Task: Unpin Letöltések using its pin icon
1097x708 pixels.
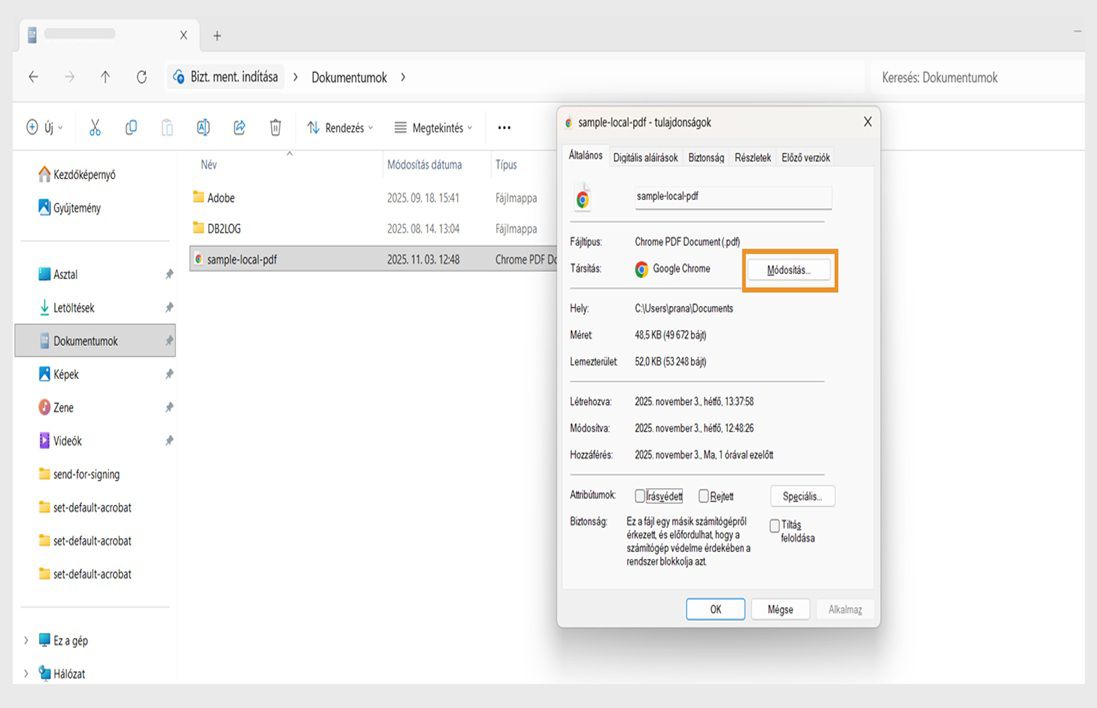Action: (x=169, y=307)
